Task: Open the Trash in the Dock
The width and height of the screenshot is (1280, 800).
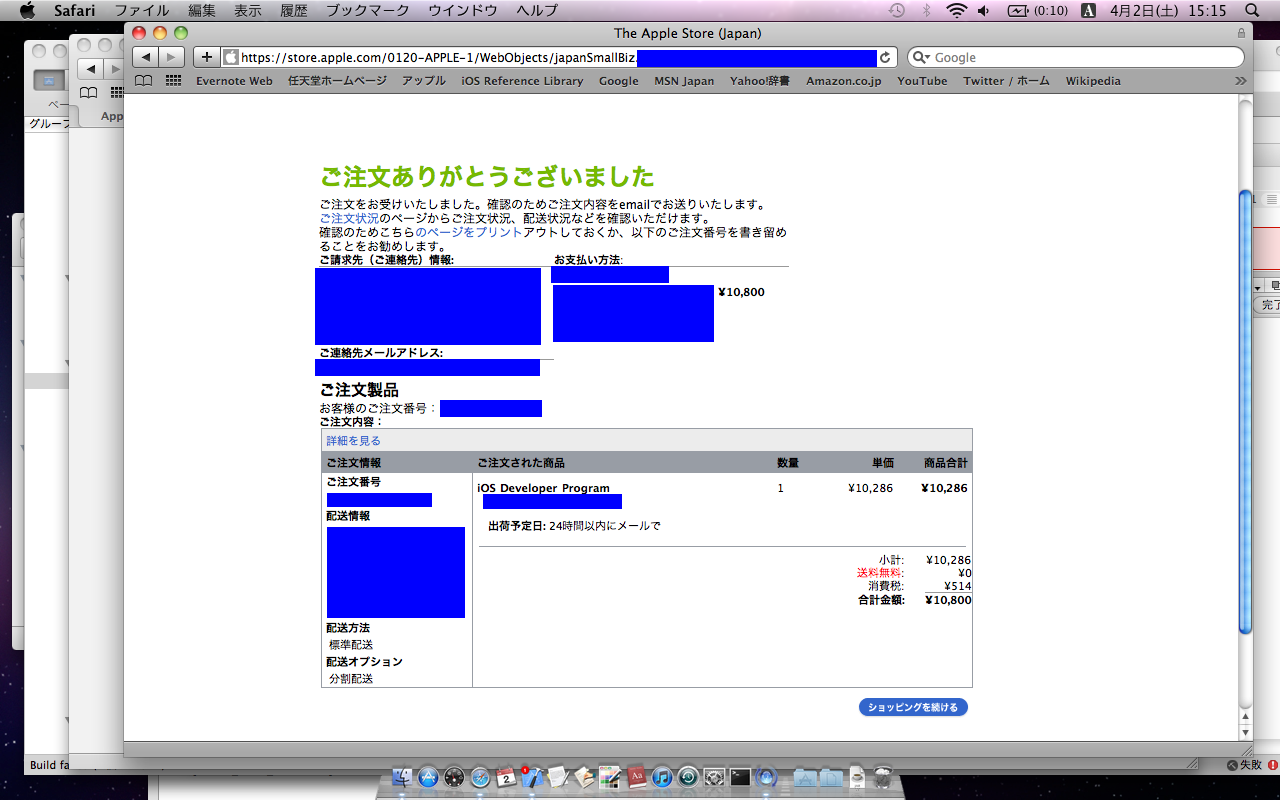Action: pyautogui.click(x=882, y=777)
